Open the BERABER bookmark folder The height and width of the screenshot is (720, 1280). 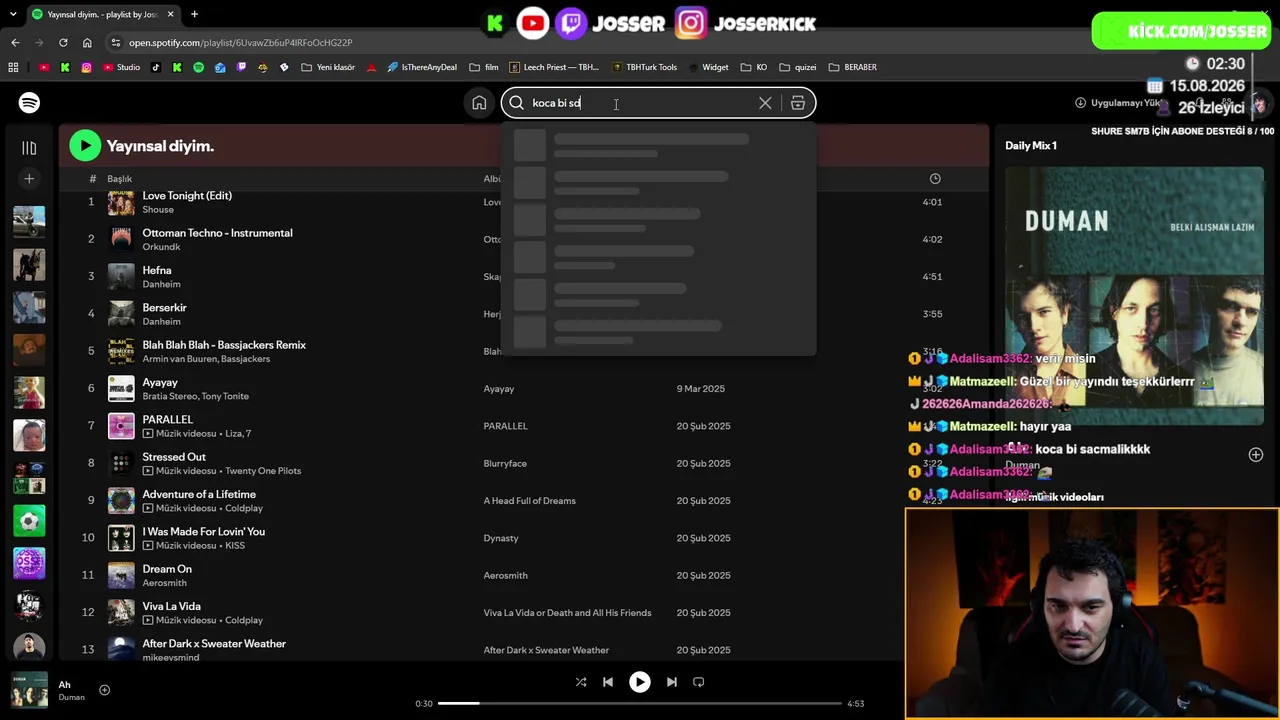pos(853,68)
